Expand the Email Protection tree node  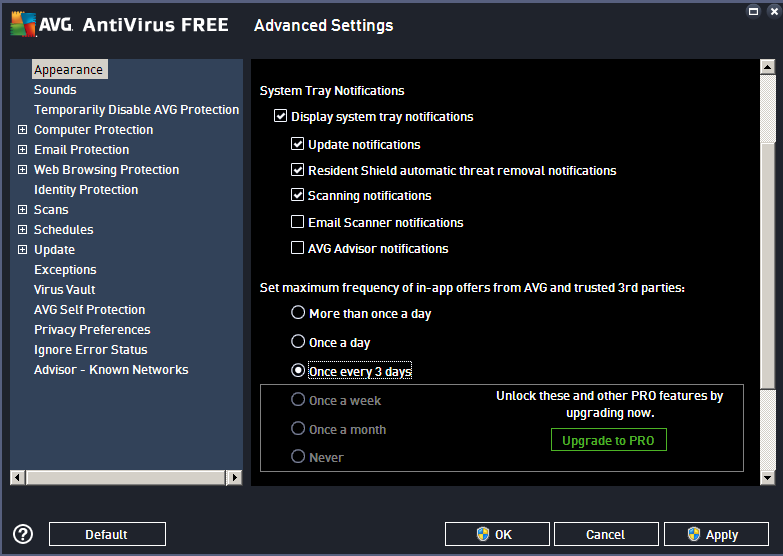coord(22,150)
